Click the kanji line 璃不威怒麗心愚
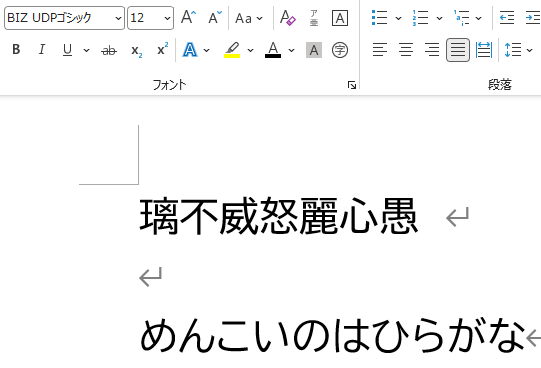 point(278,216)
